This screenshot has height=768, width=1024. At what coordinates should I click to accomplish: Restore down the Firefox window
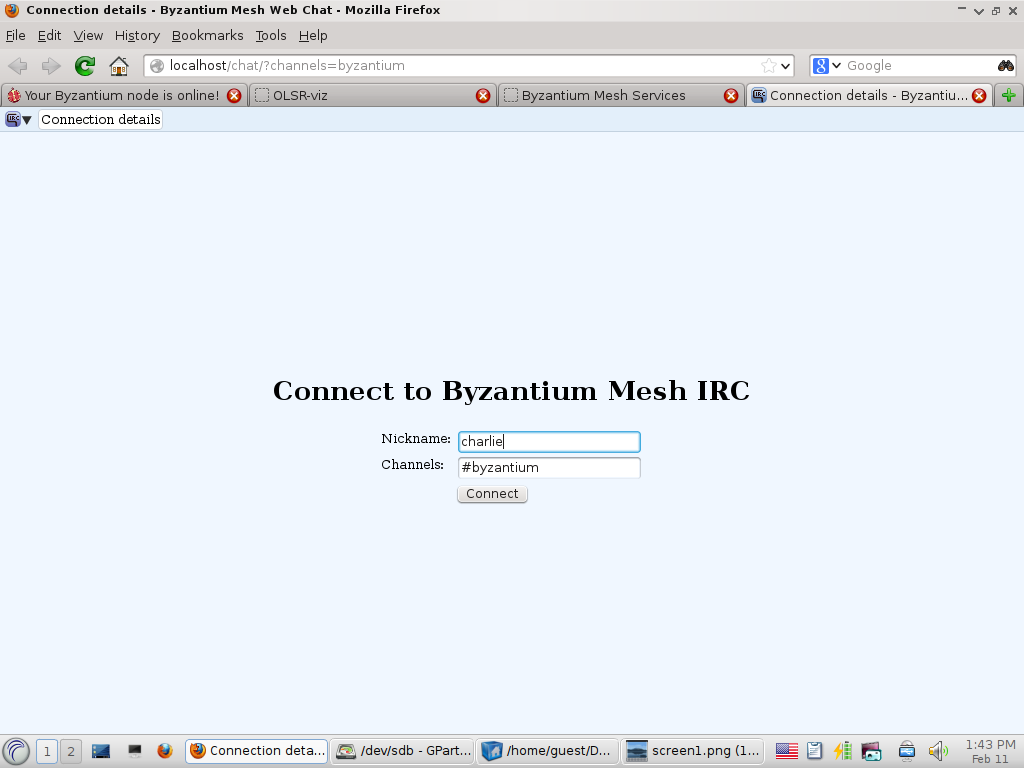(996, 10)
